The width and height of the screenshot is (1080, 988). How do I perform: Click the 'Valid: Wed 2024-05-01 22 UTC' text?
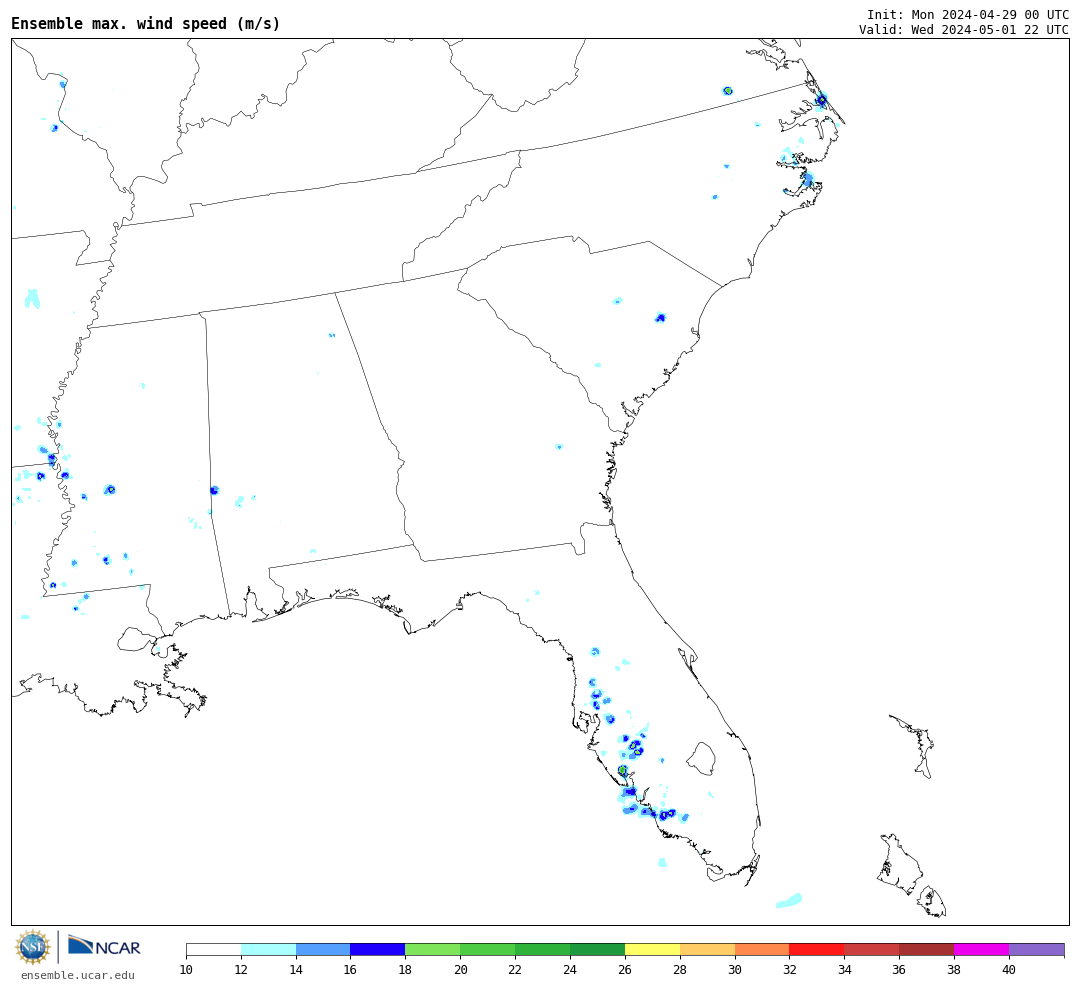(x=964, y=30)
